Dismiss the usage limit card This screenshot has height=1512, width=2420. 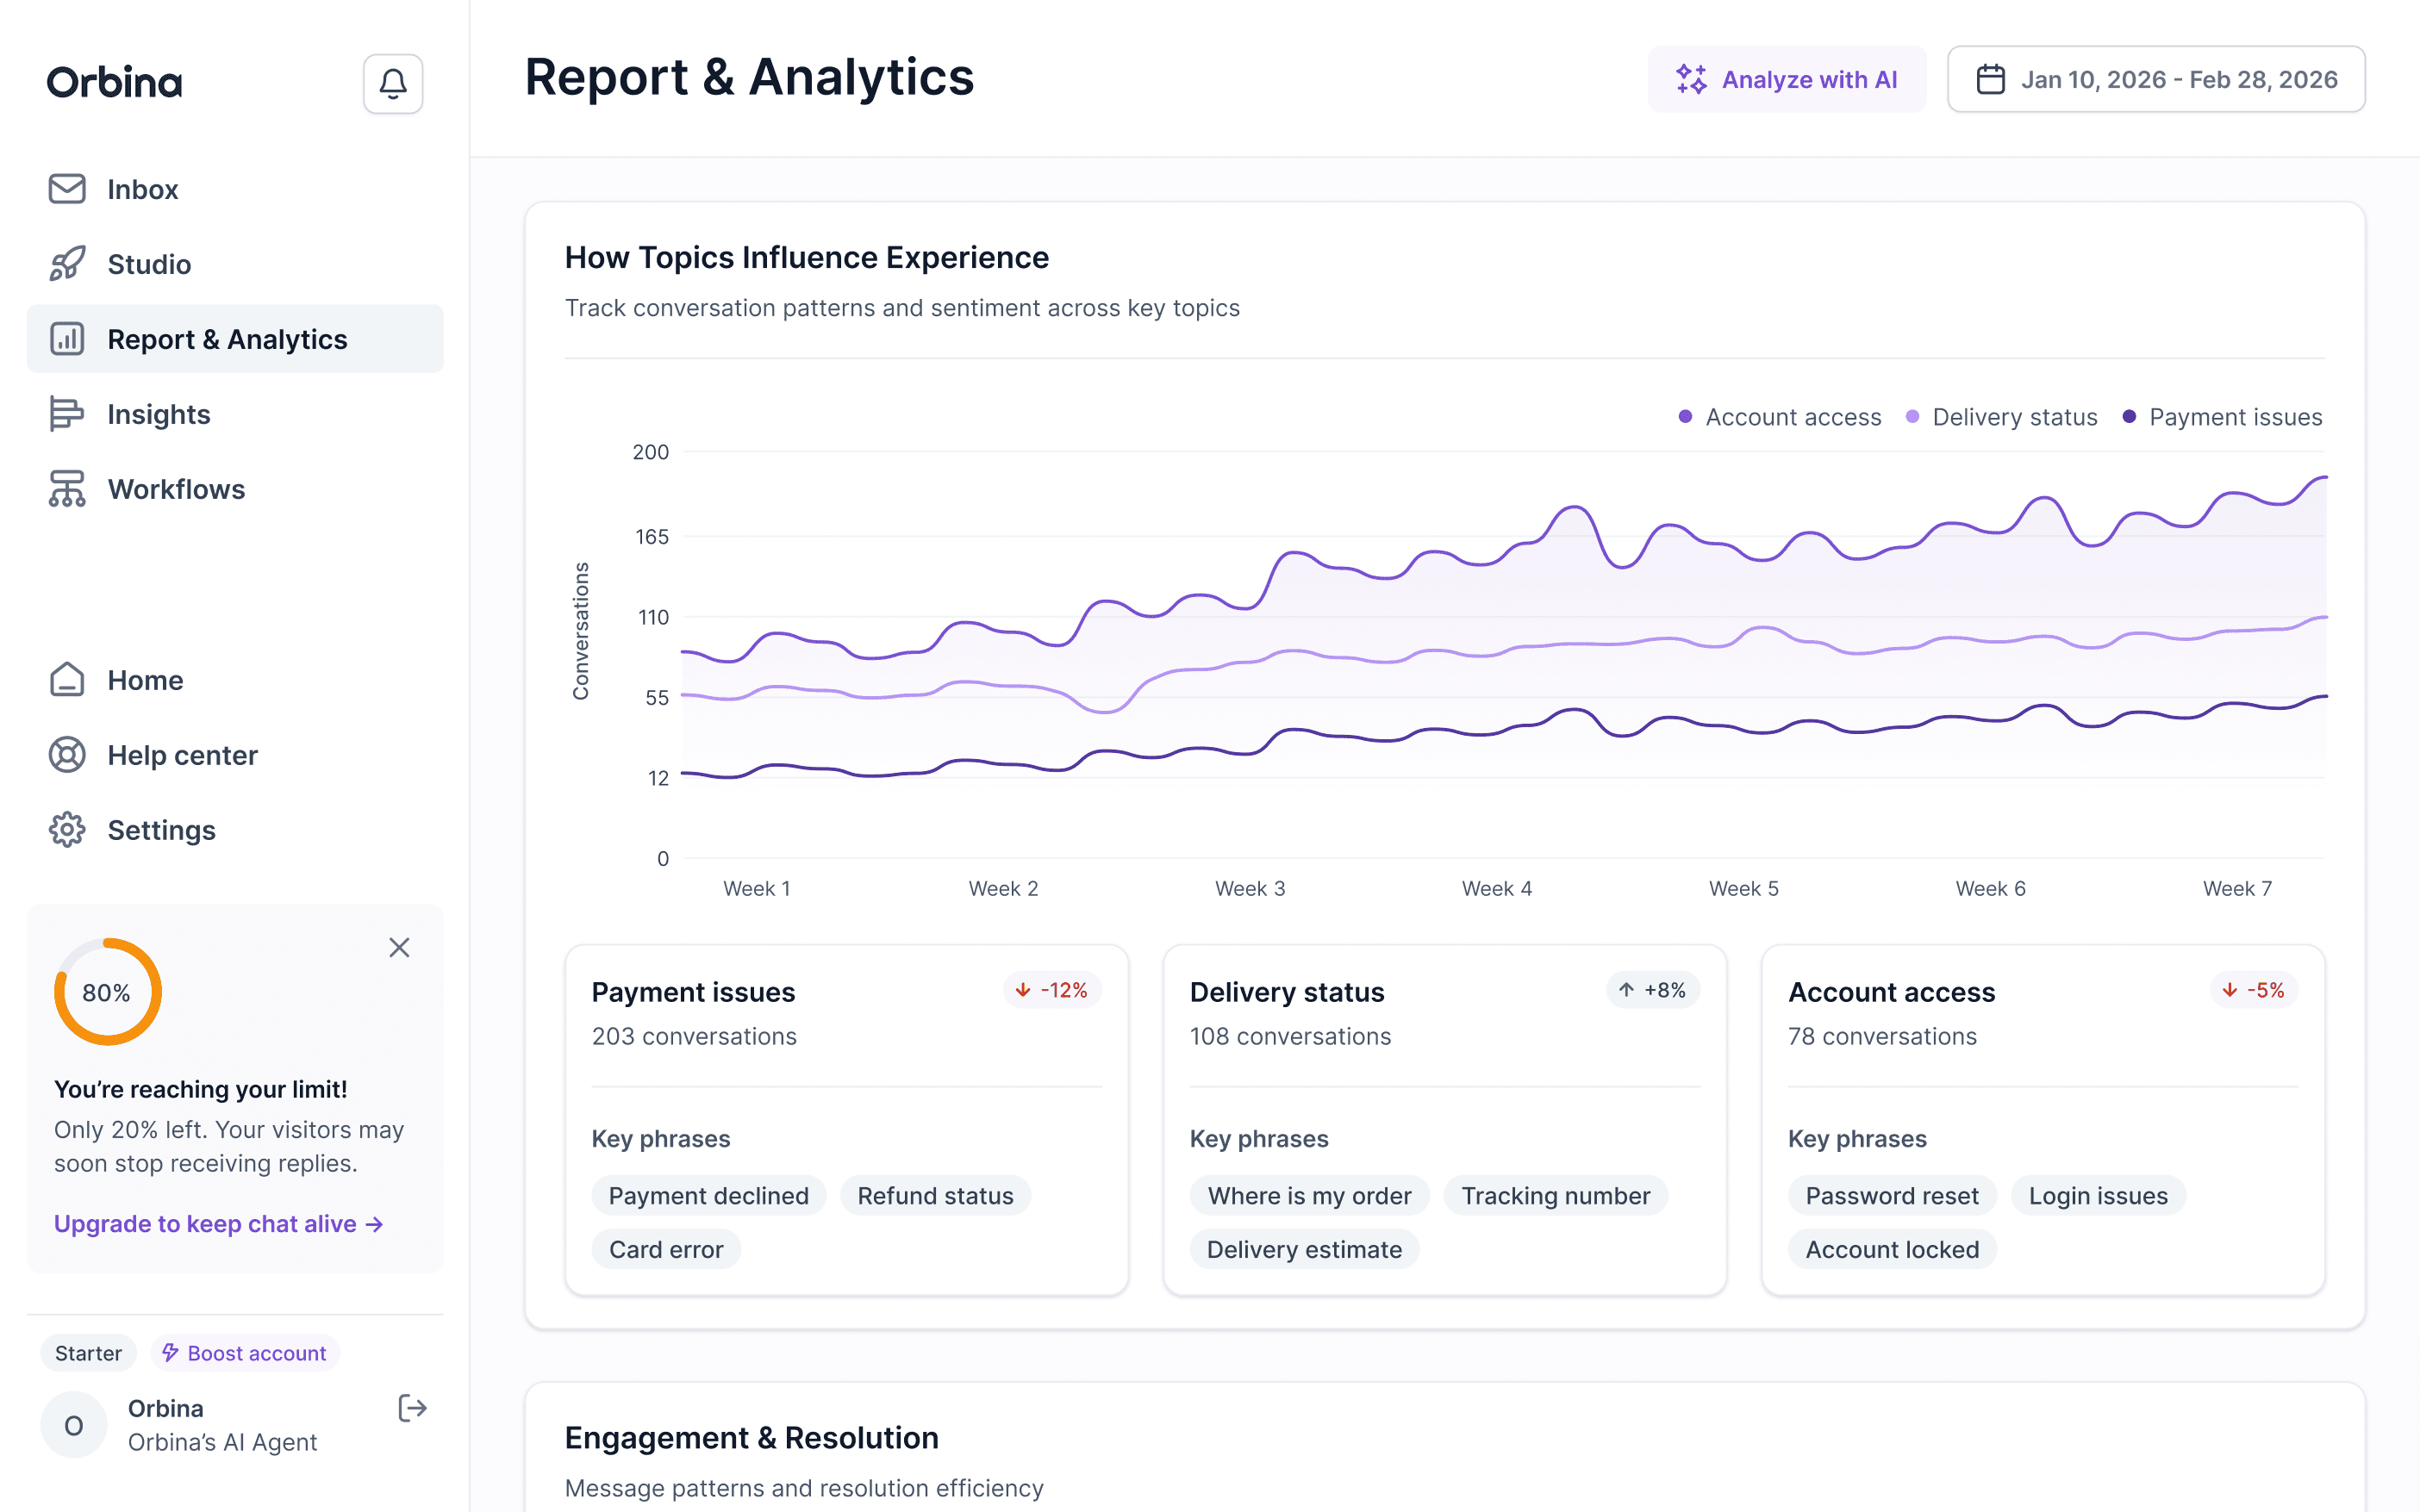pos(399,947)
